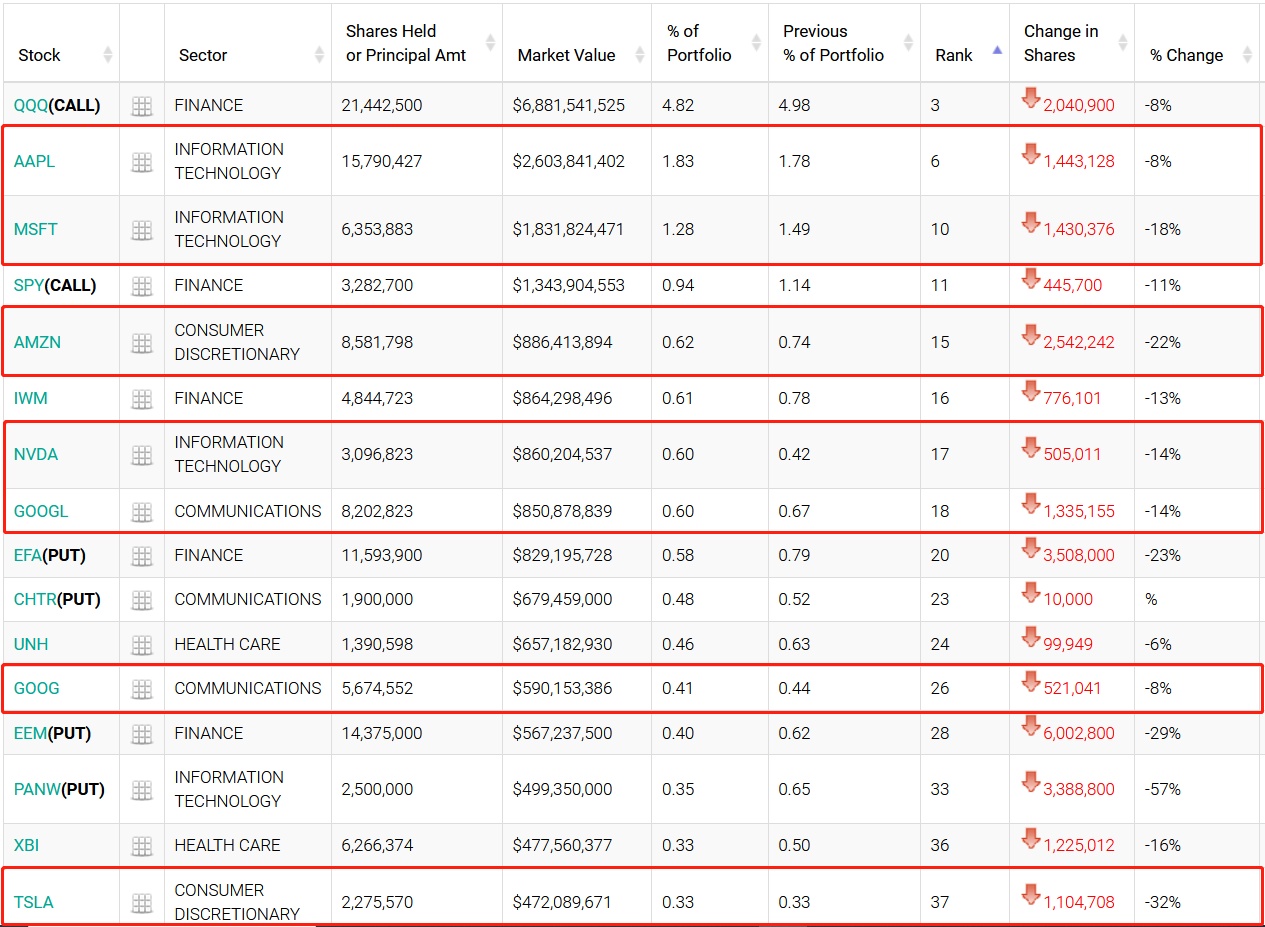This screenshot has height=927, width=1265.
Task: Open the MSFT ticker link
Action: click(36, 229)
